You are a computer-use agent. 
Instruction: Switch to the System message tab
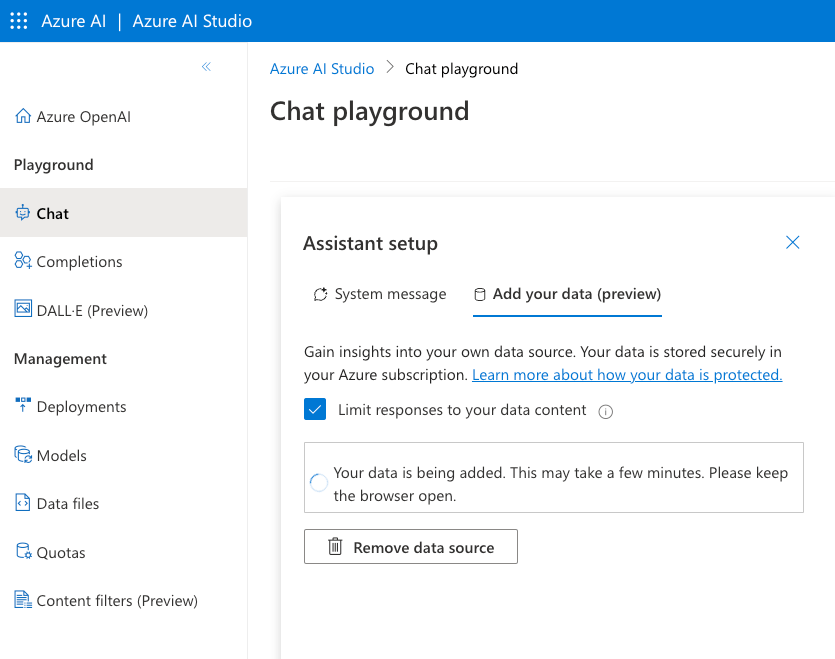coord(379,294)
